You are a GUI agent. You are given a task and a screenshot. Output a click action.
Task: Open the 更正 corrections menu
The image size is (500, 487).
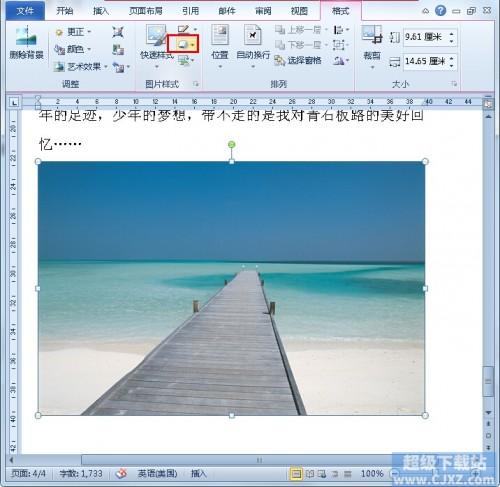(x=73, y=32)
